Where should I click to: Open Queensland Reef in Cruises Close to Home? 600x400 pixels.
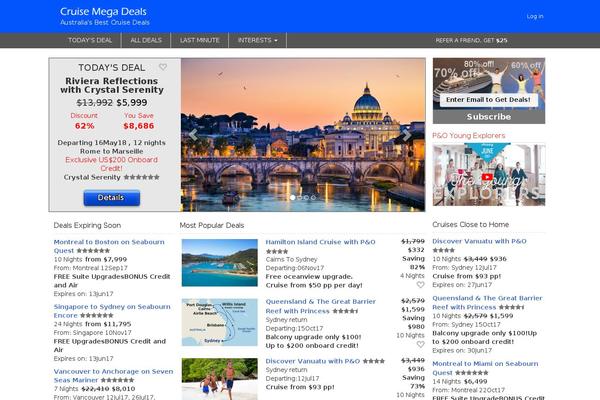488,302
